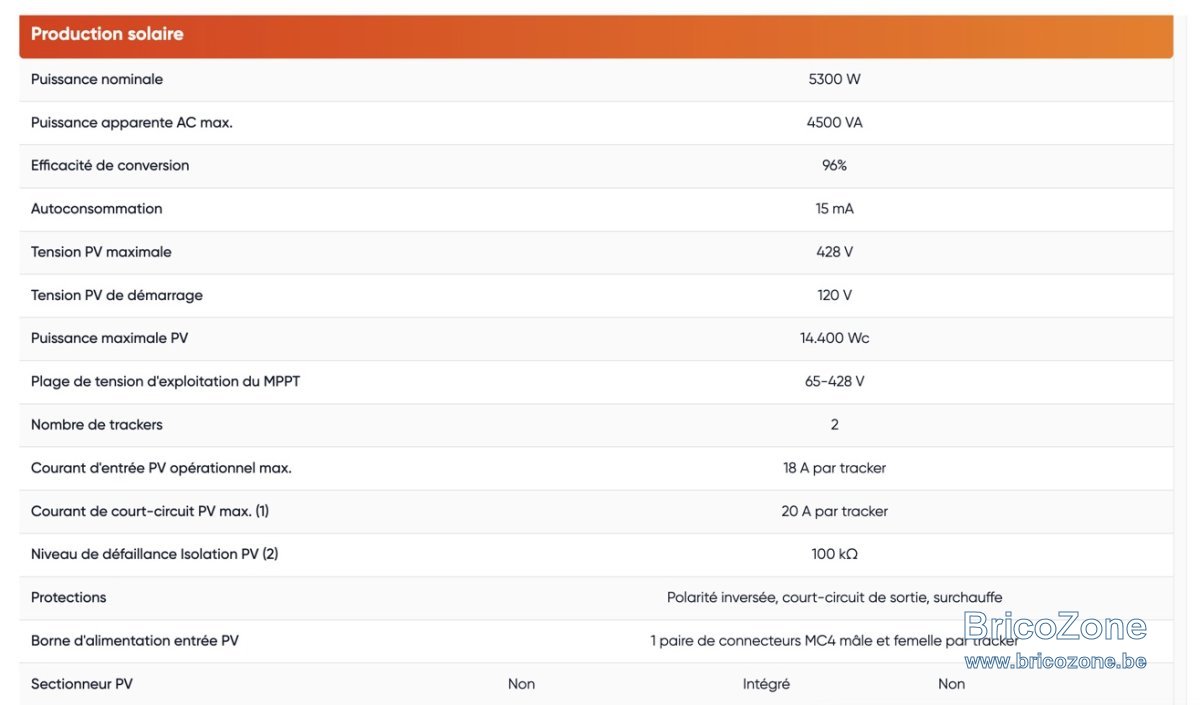Select the 14.400 Wc value
This screenshot has height=705, width=1200.
(x=834, y=338)
